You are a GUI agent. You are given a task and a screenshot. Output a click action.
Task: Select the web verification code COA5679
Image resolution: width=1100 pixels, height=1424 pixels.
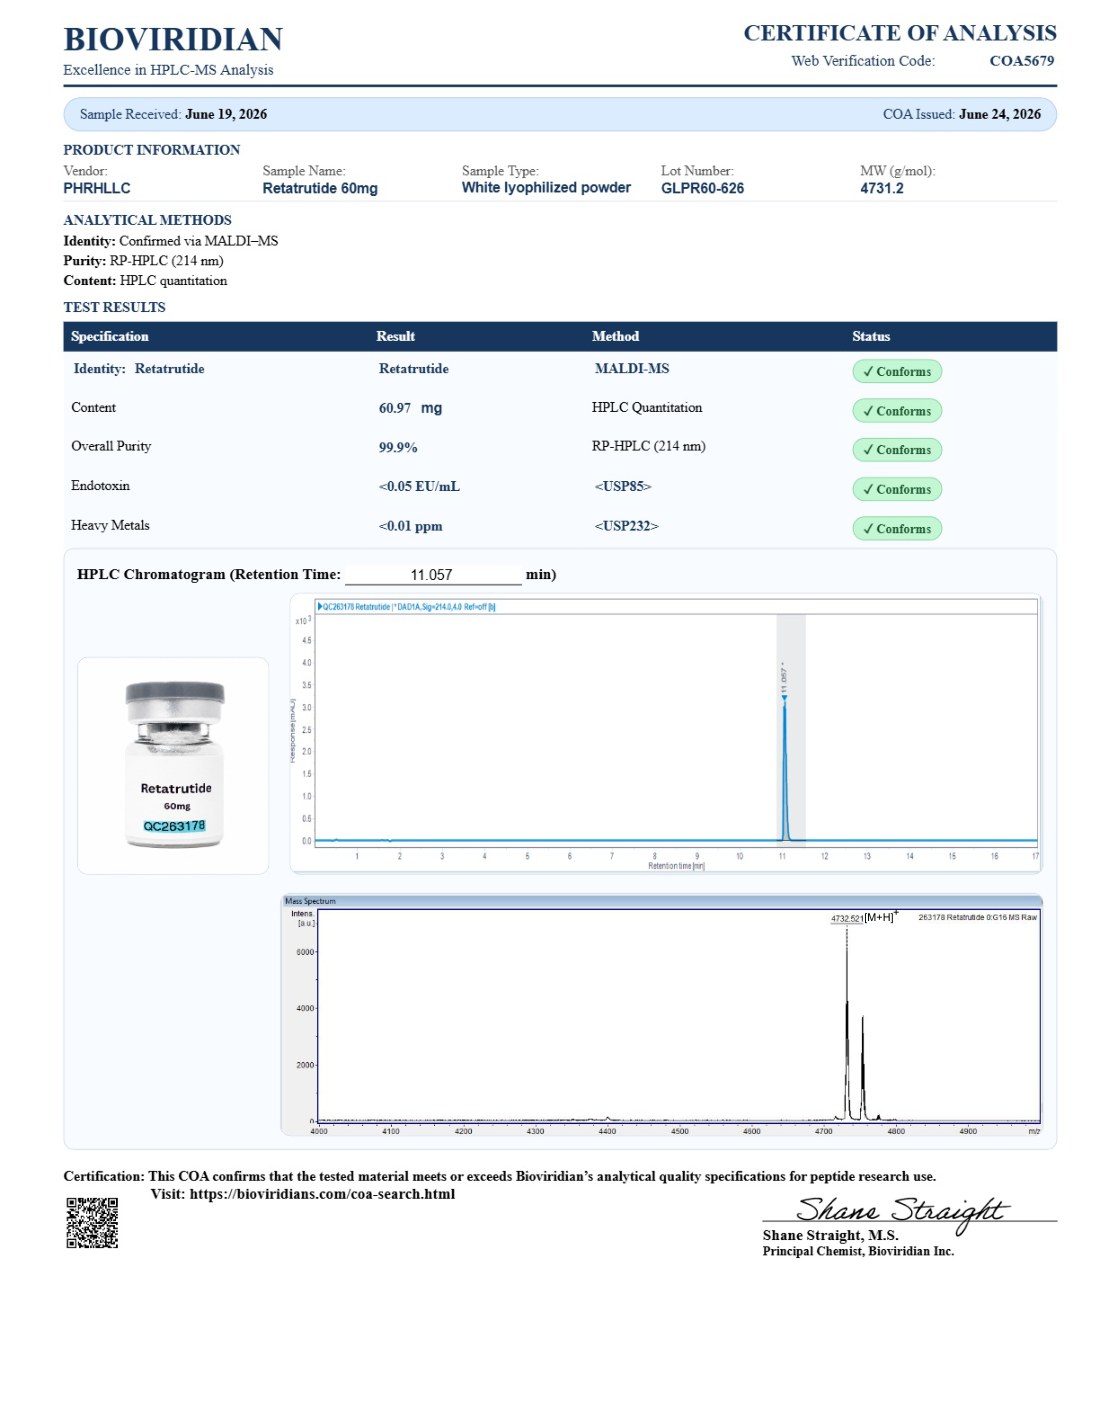tap(1022, 61)
